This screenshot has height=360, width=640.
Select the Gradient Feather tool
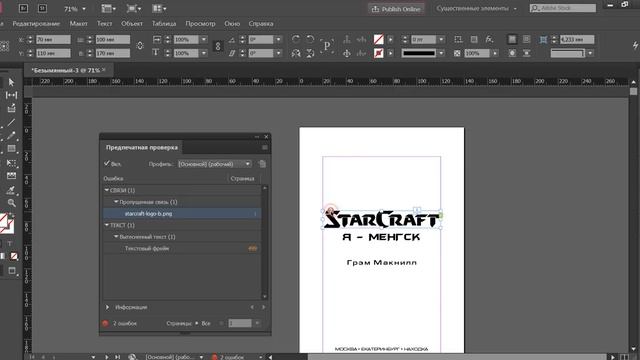11,176
